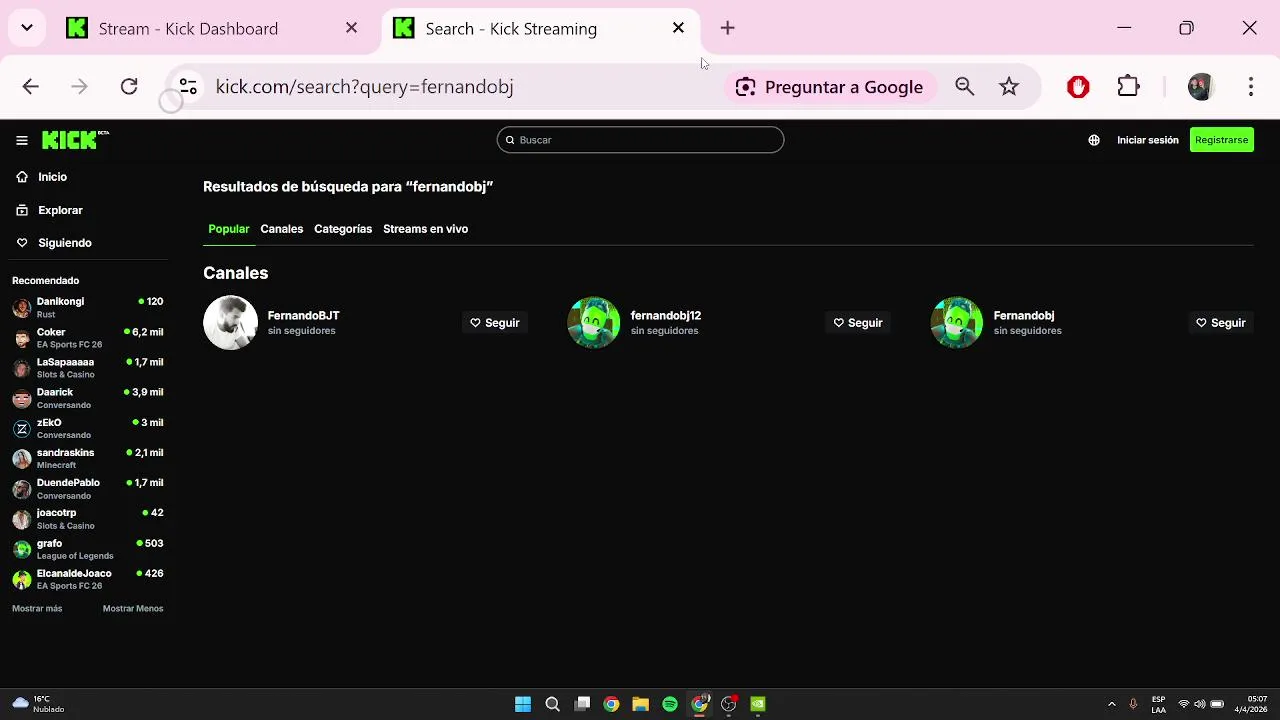
Task: Click the red ad-blocker extension icon
Action: coord(1078,87)
